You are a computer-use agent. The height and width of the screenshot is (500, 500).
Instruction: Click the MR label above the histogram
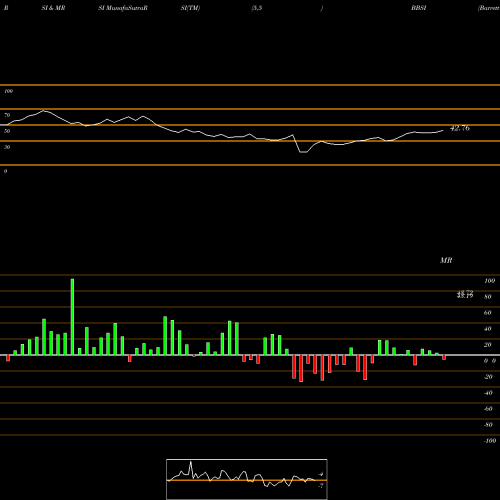tap(446, 260)
